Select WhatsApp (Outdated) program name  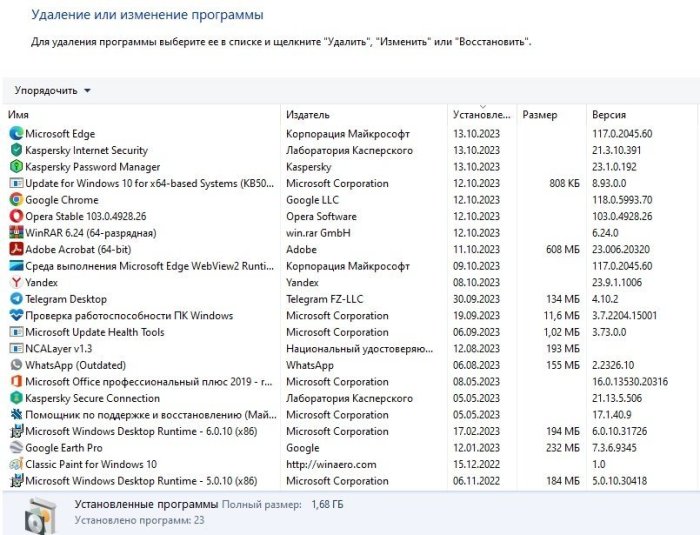75,365
